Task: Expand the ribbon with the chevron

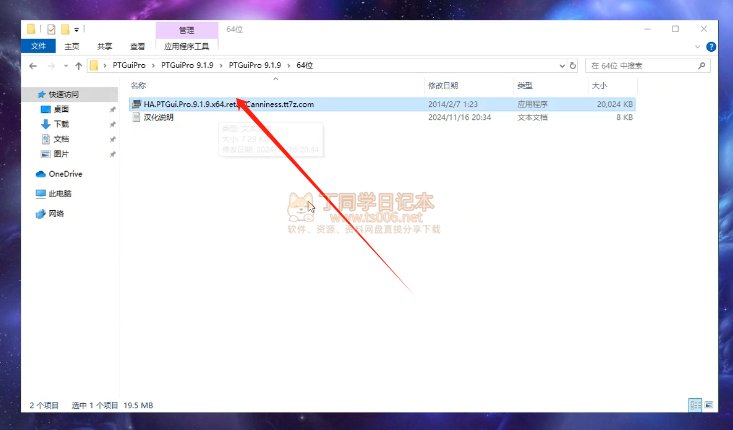Action: (697, 47)
